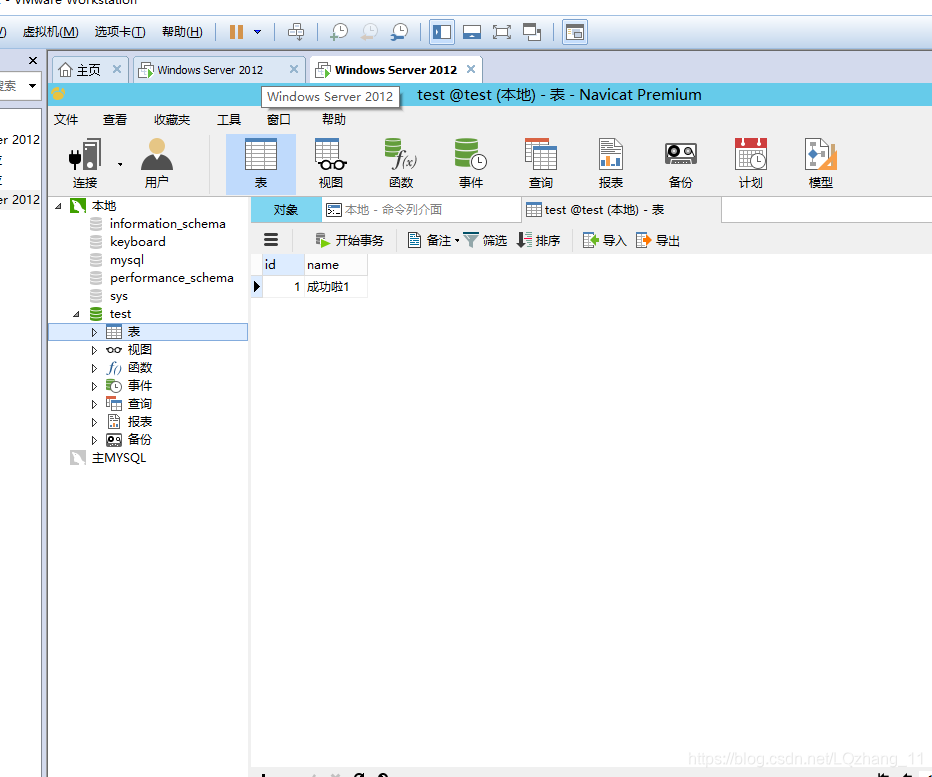Open VMware 虚拟机(M) menu
Viewport: 932px width, 777px height.
[x=51, y=32]
